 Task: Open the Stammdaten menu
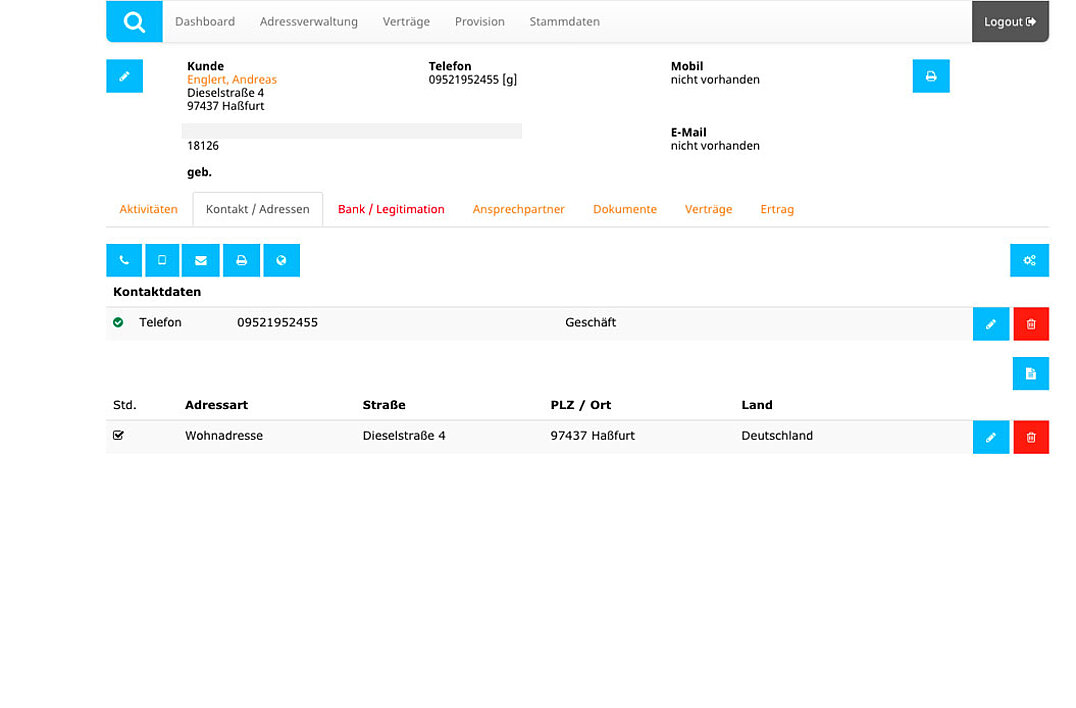pos(565,21)
